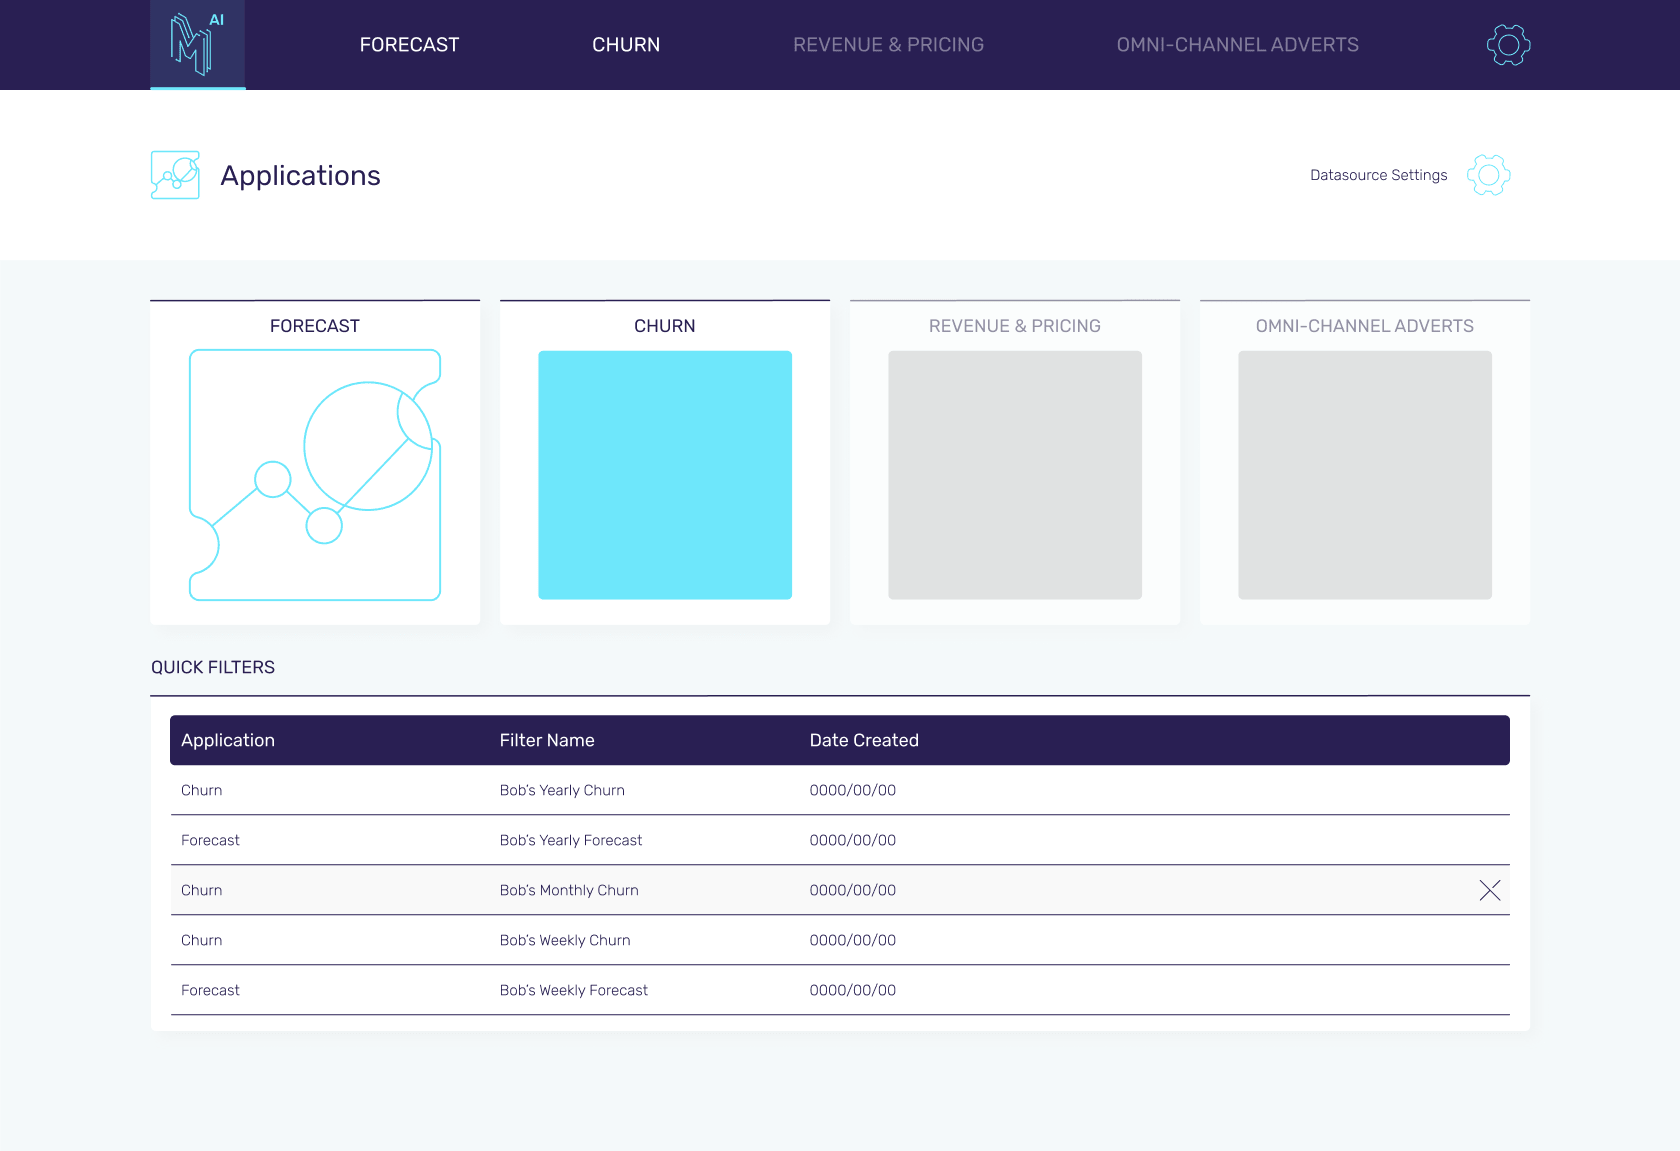Select the cyan Churn application card
The image size is (1680, 1151).
665,475
